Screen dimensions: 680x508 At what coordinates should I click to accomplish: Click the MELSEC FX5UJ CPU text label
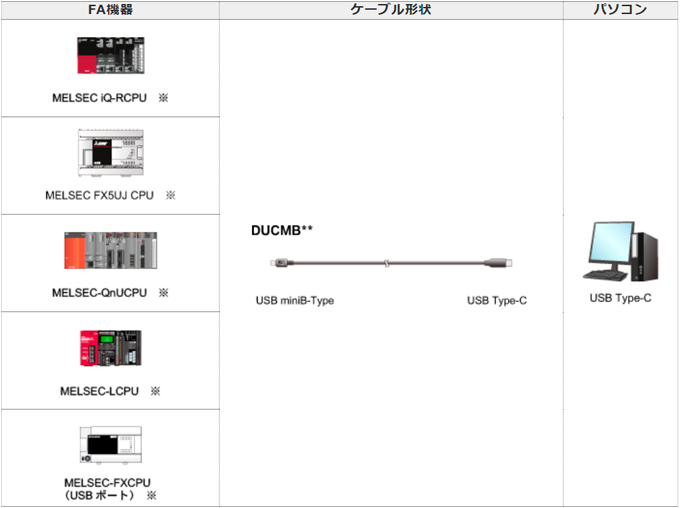(x=99, y=195)
